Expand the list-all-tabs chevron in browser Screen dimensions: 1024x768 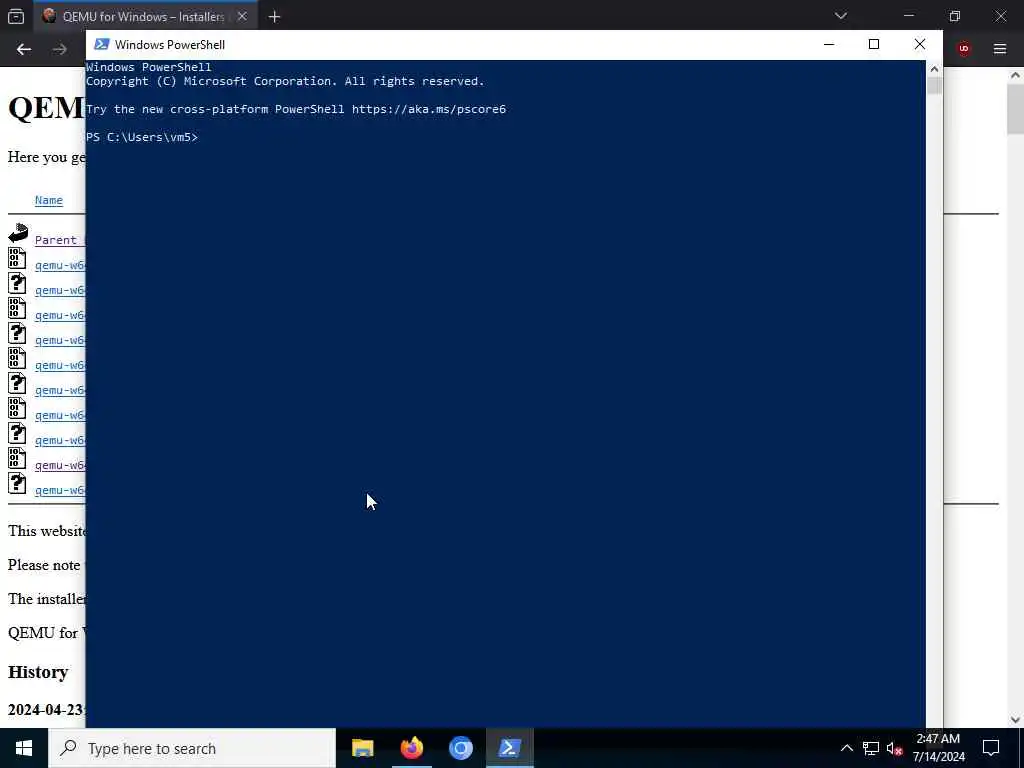click(840, 16)
